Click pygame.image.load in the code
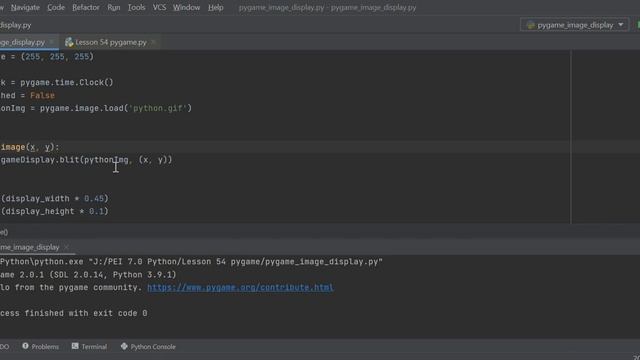The image size is (640, 360). point(82,108)
